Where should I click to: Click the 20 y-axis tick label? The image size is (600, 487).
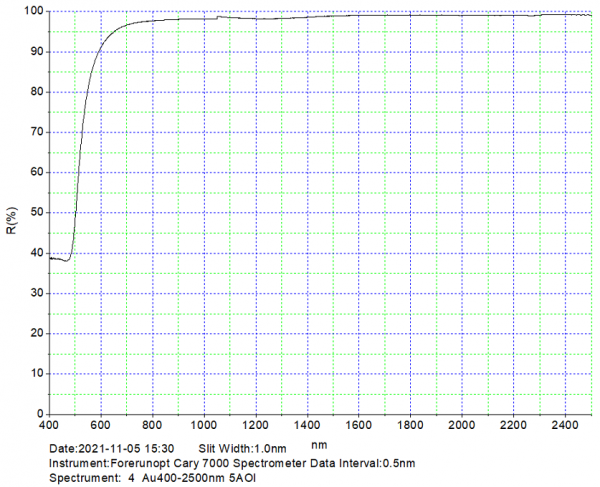pyautogui.click(x=35, y=333)
